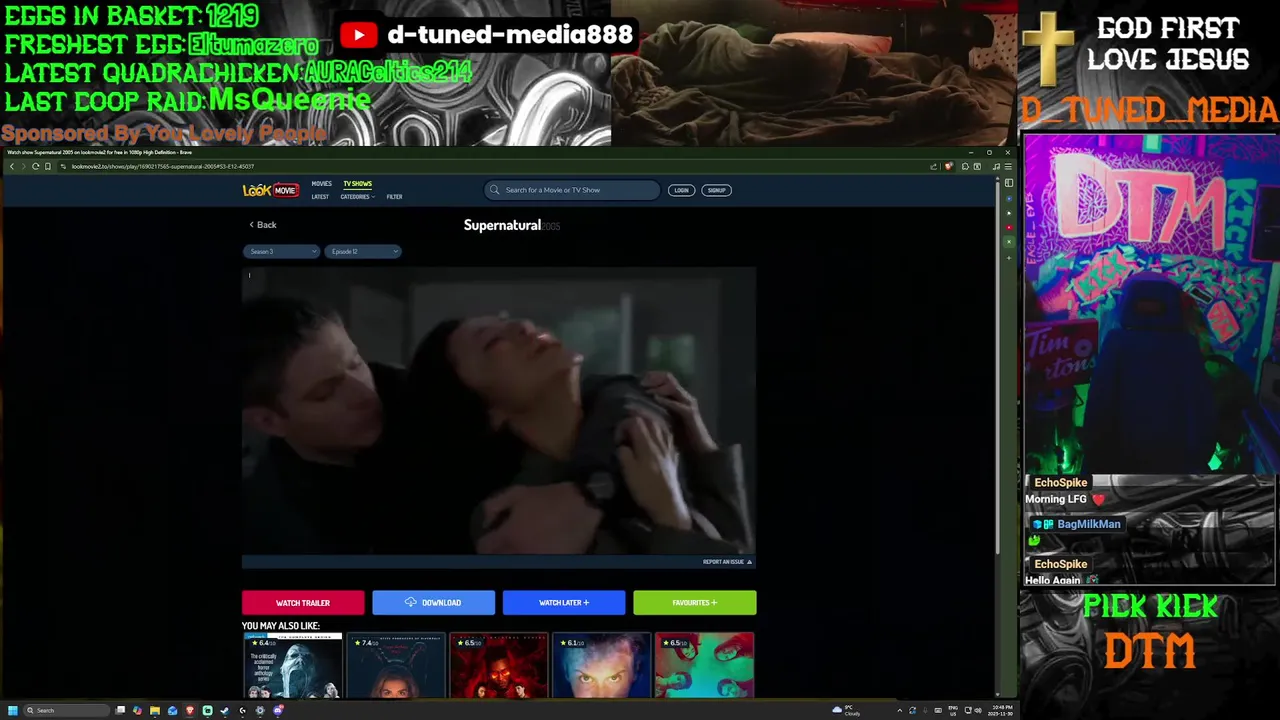Toggle the sidebar panel icon
This screenshot has width=1280, height=720.
1009,183
